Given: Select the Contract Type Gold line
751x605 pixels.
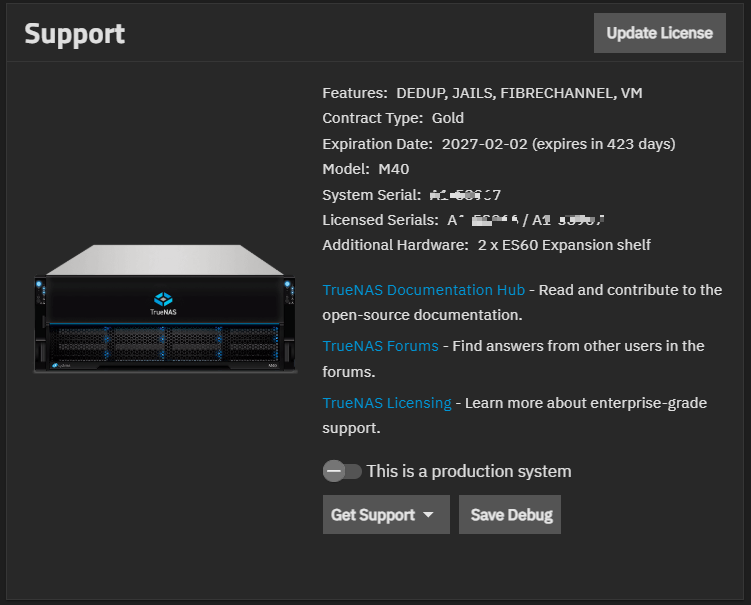Looking at the screenshot, I should (x=393, y=118).
